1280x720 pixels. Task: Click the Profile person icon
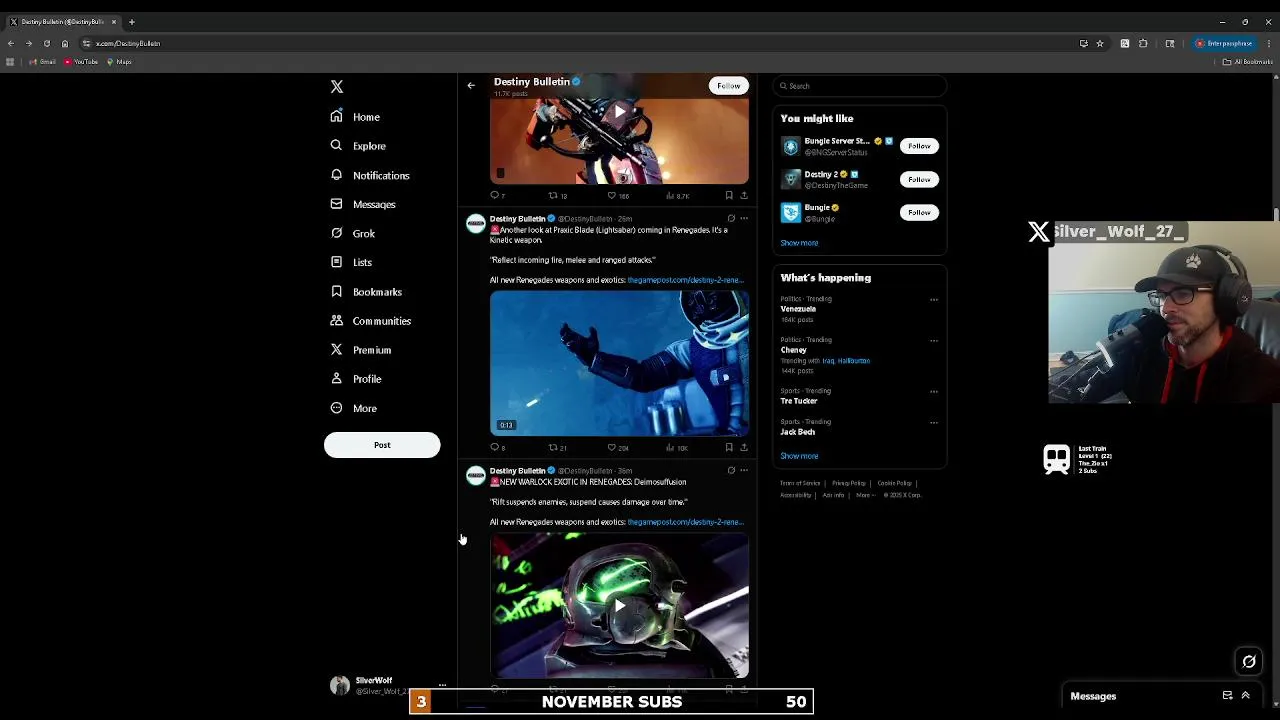click(x=336, y=378)
